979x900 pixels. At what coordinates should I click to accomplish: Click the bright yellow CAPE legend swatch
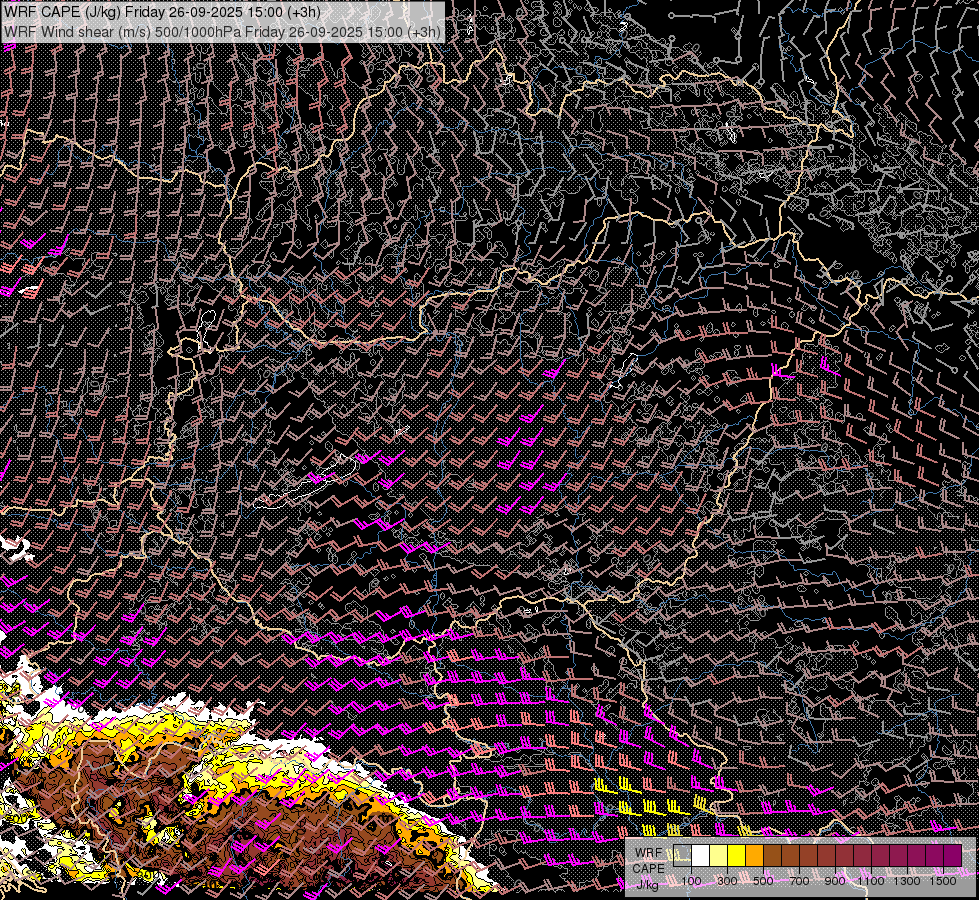[737, 855]
